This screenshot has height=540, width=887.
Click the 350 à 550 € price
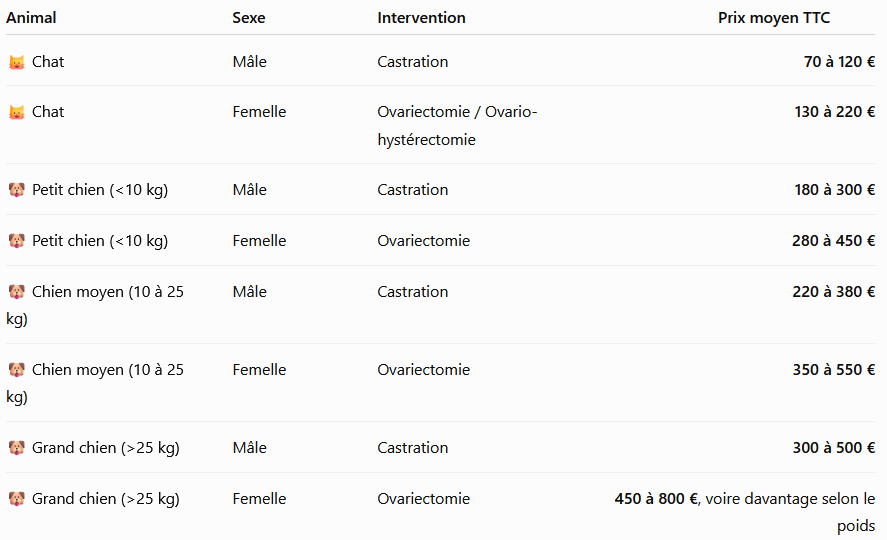[x=834, y=370]
